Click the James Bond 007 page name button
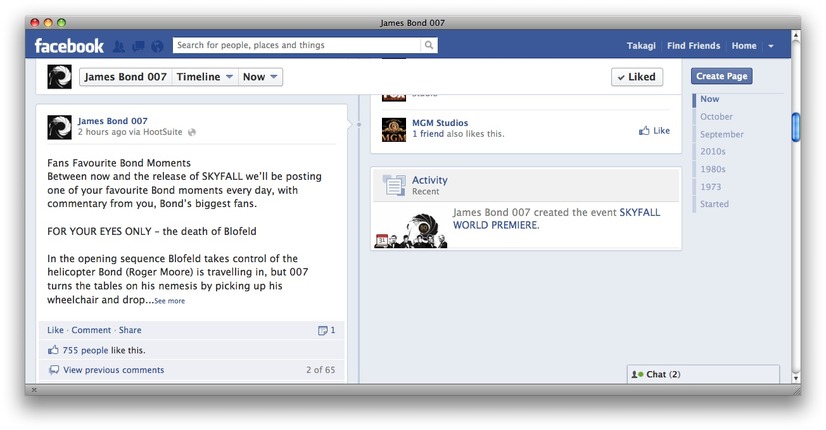This screenshot has height=430, width=826. coord(125,77)
